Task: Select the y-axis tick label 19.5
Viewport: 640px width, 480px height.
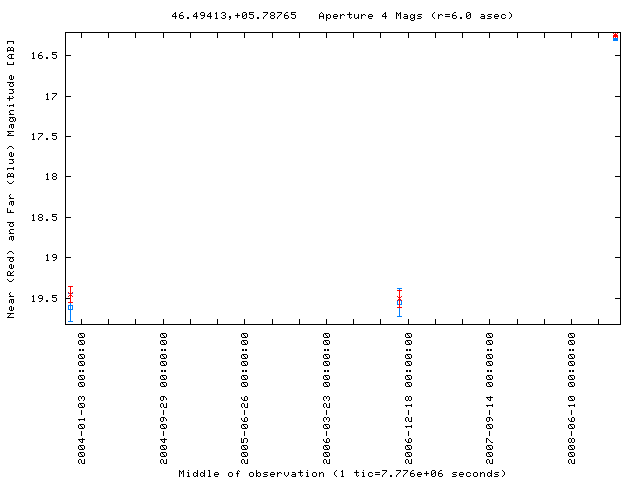Action: point(44,298)
